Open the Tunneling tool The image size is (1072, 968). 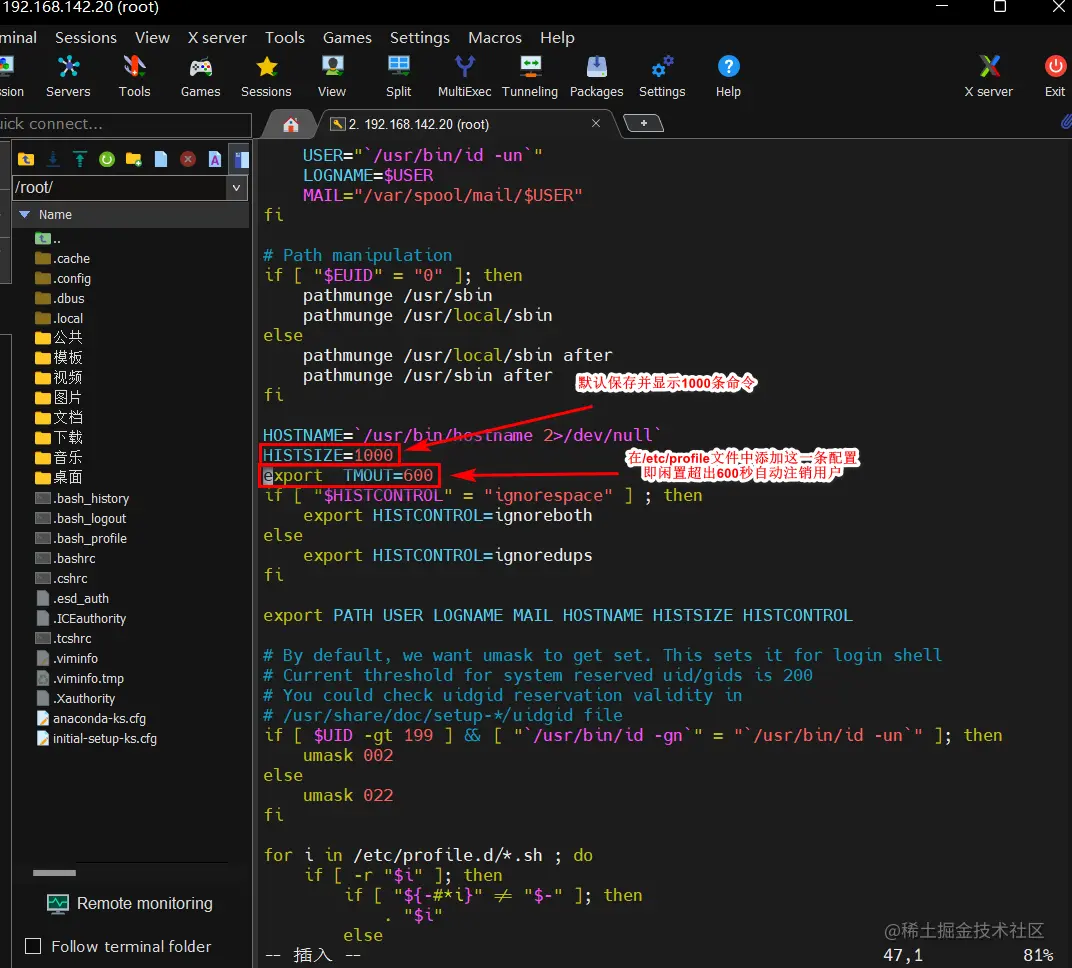tap(529, 76)
